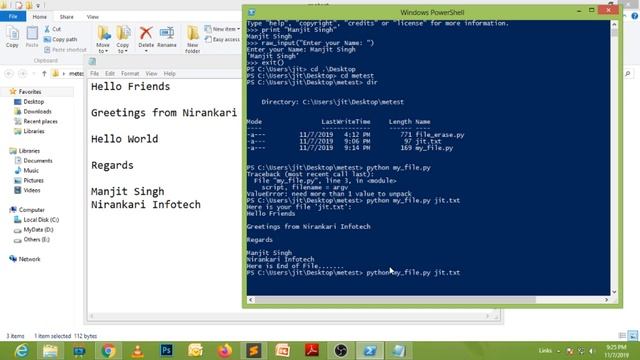Open Internet Explorer from the taskbar
This screenshot has height=360, width=640.
21,351
